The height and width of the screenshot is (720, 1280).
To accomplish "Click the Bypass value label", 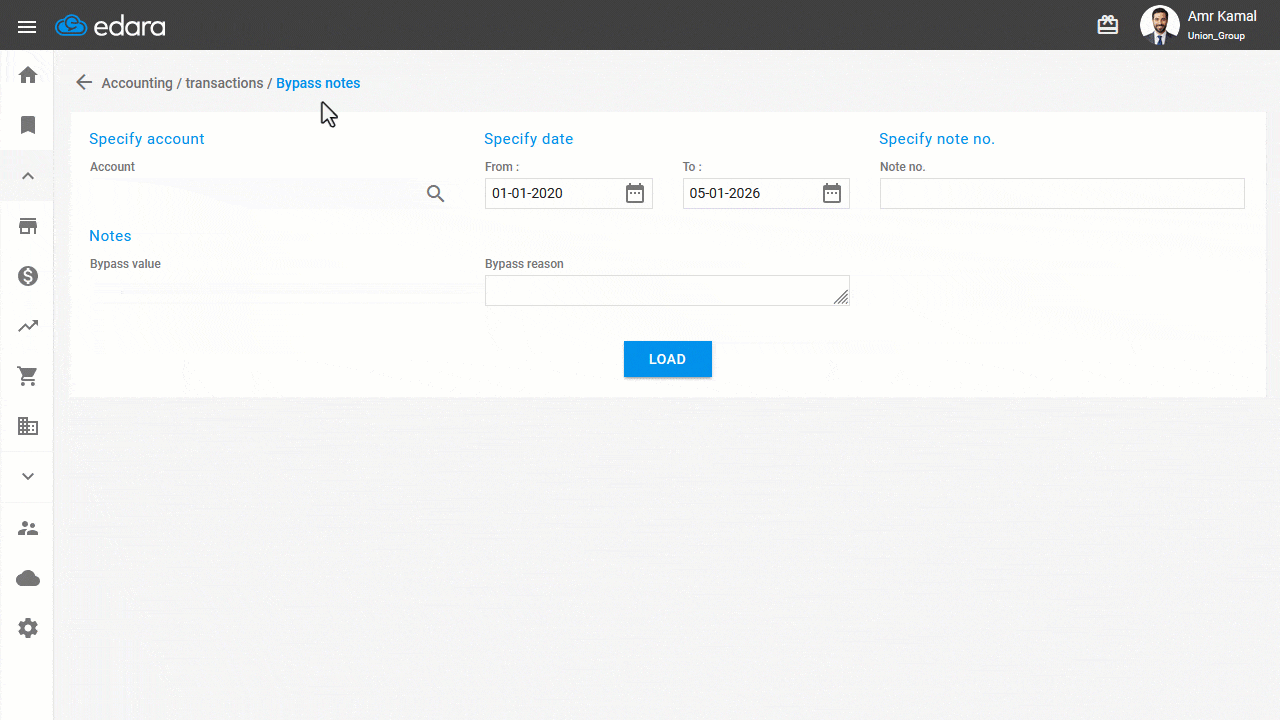I will 125,264.
